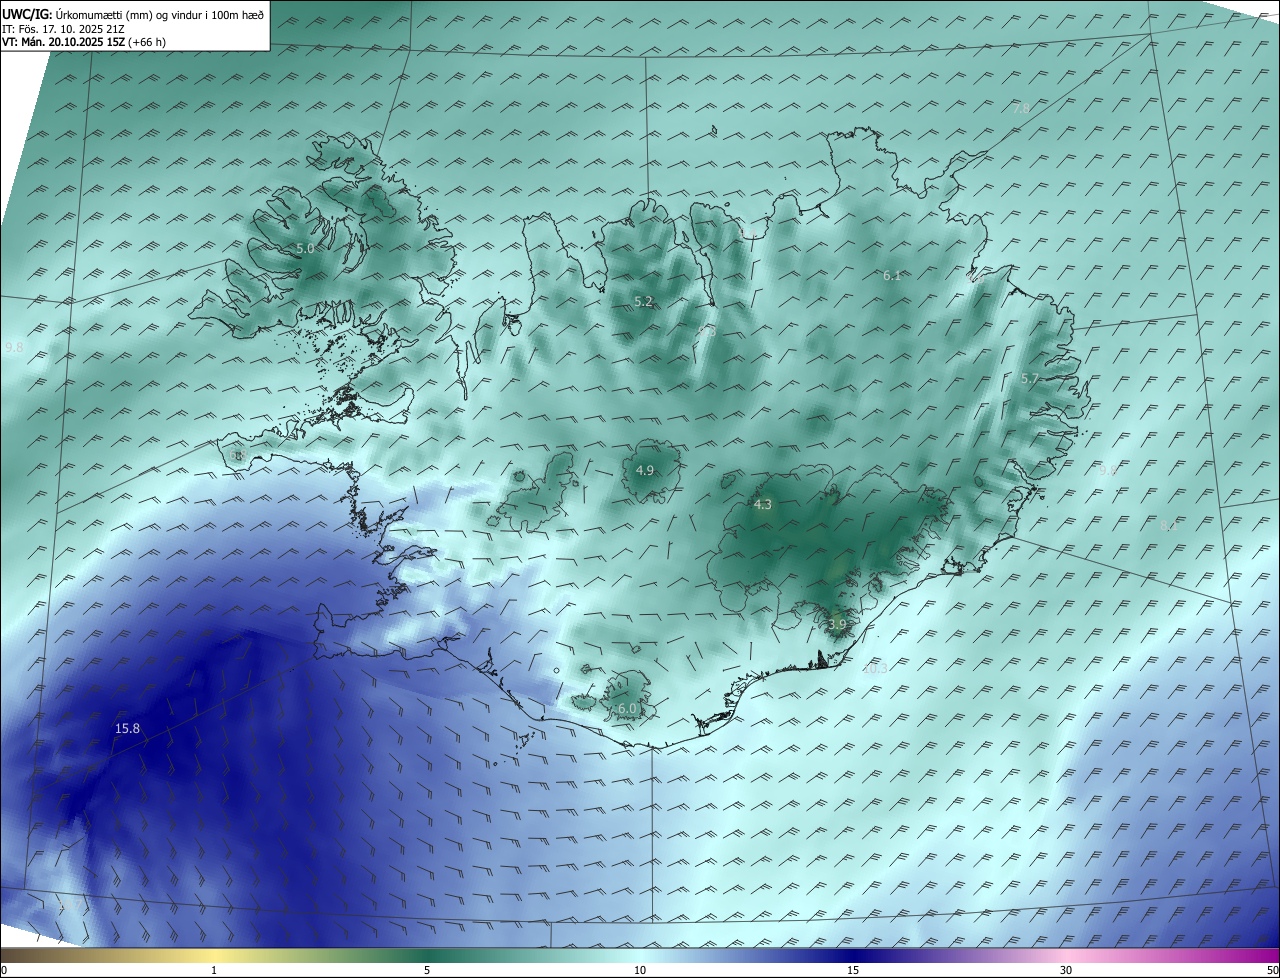The image size is (1280, 978).
Task: Click the 6.0 value on the southern glacier
Action: pos(627,708)
